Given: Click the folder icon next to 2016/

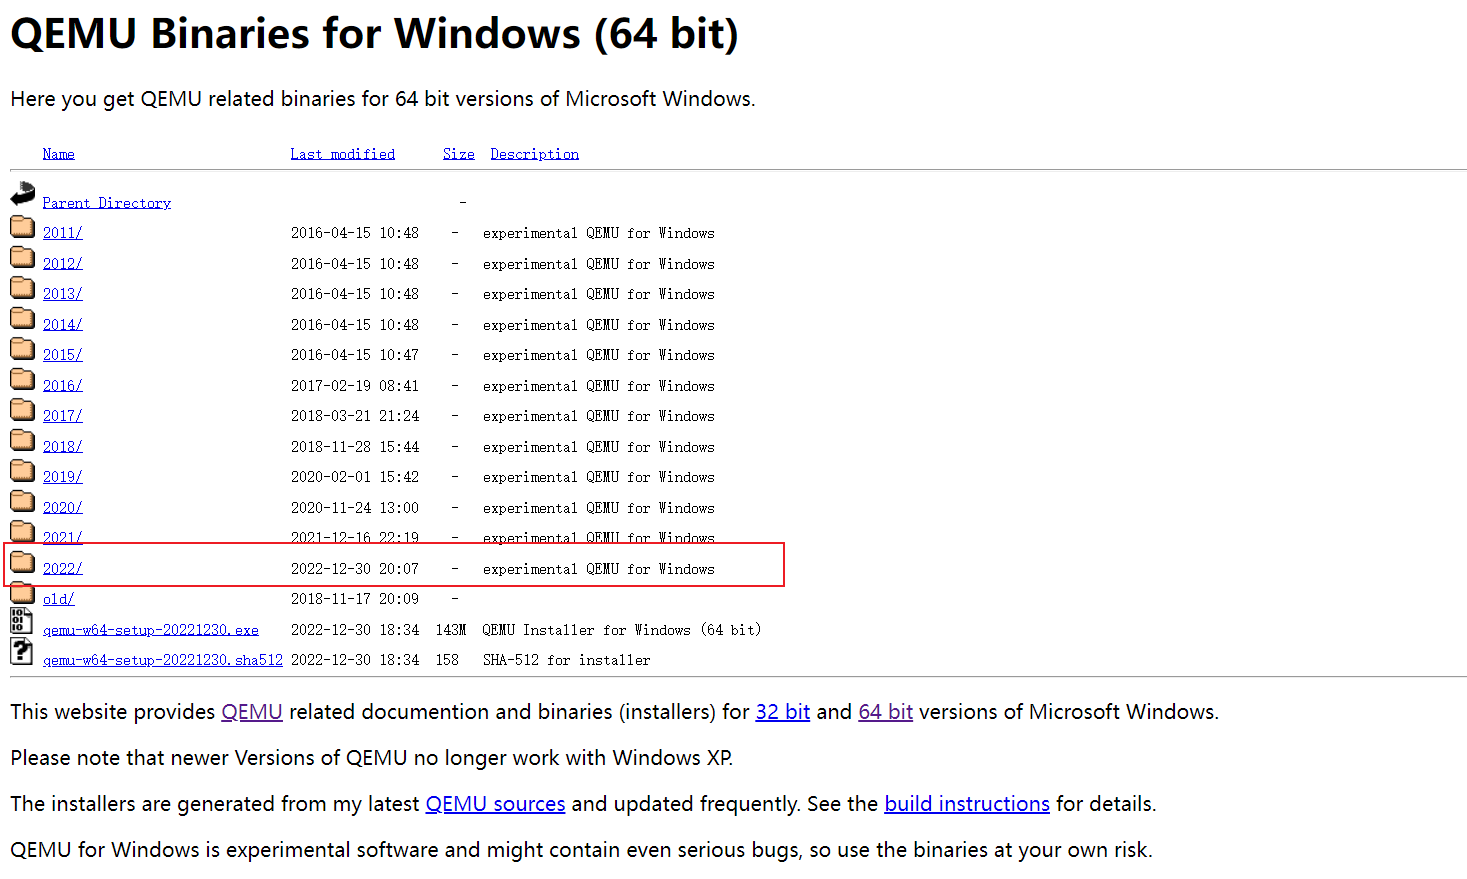Looking at the screenshot, I should [23, 379].
